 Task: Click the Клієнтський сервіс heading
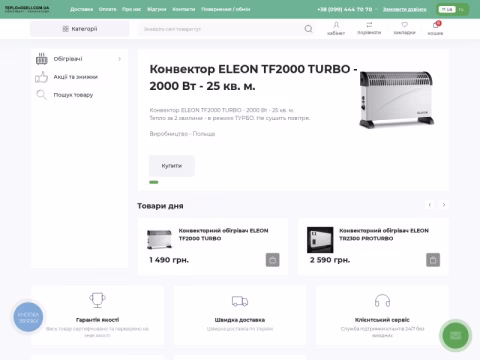pyautogui.click(x=382, y=320)
